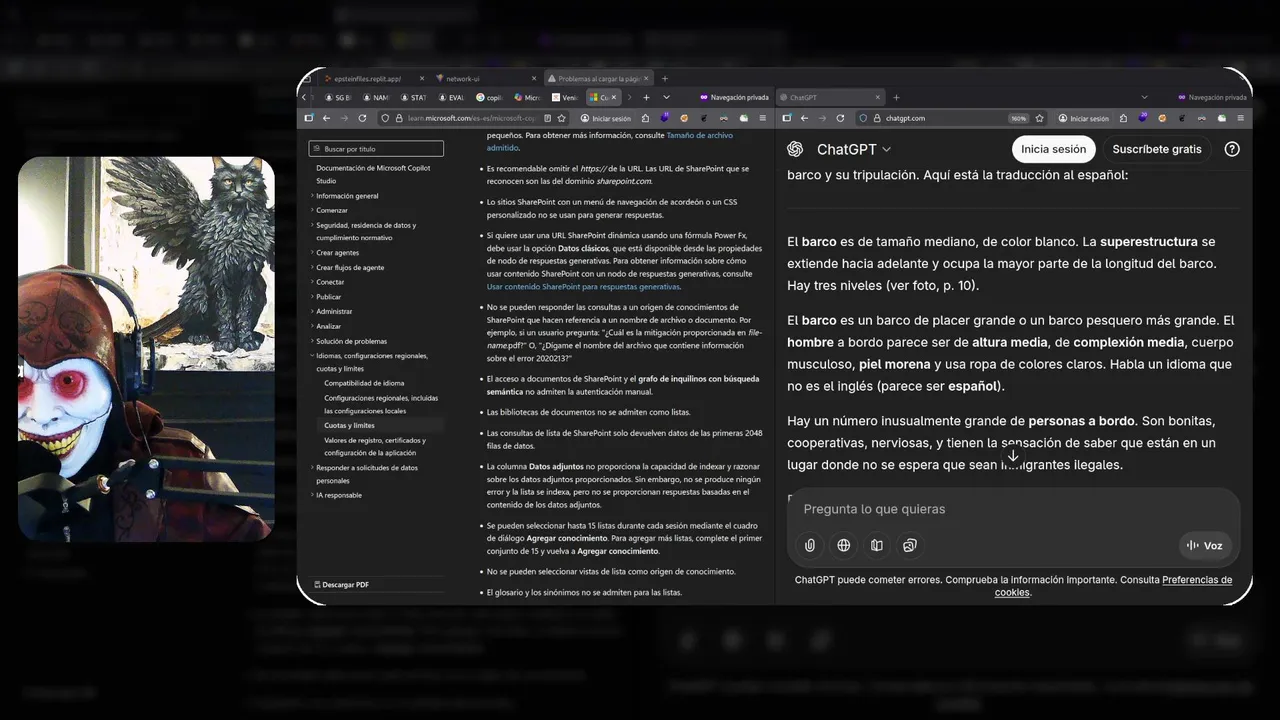
Task: Expand Comenzar section in sidebar
Action: tap(332, 210)
